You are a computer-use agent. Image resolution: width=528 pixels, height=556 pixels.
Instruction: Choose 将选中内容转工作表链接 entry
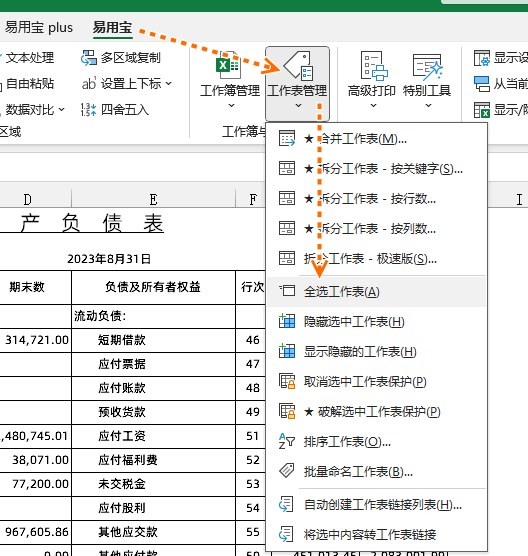point(376,534)
